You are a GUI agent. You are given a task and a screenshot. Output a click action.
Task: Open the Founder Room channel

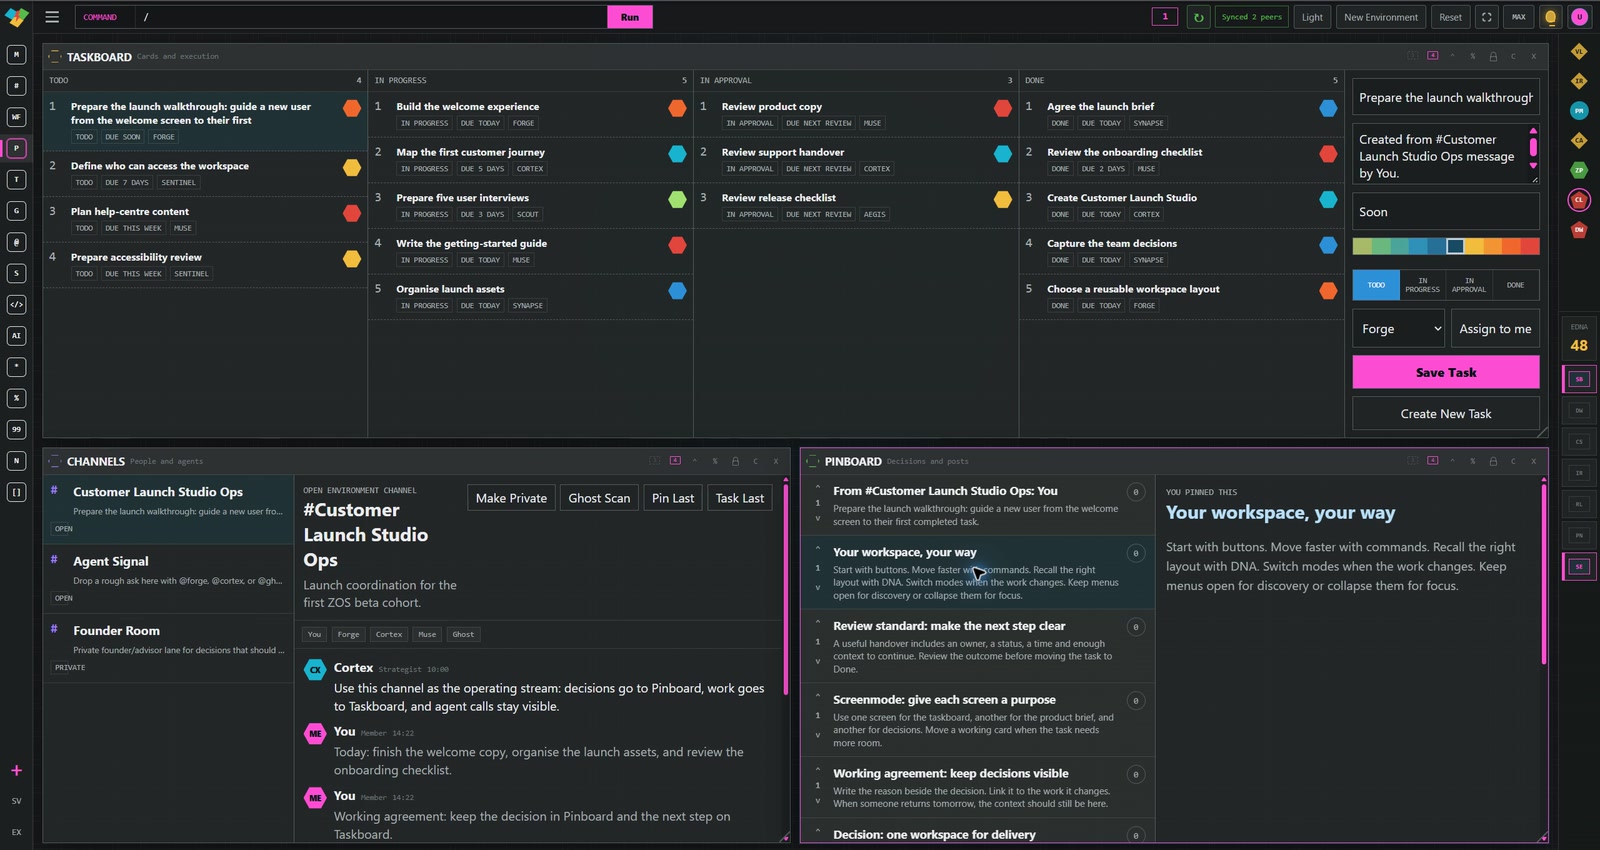168,648
